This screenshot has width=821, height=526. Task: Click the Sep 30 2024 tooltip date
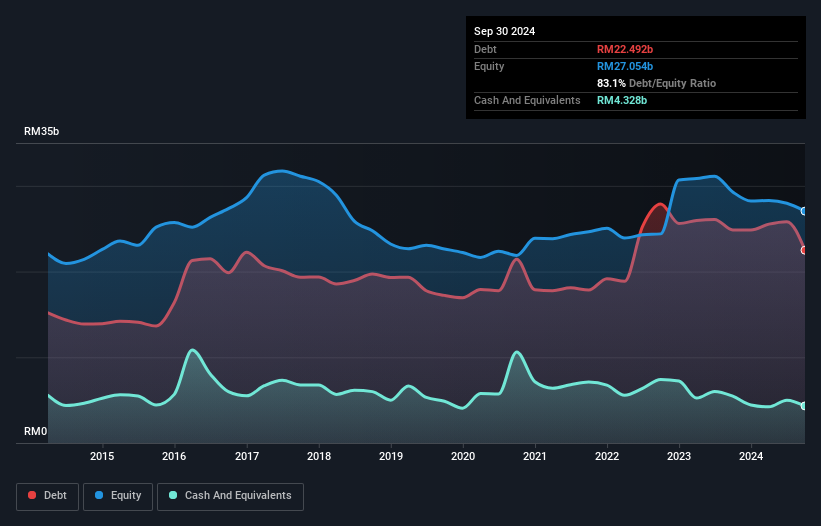[x=504, y=31]
